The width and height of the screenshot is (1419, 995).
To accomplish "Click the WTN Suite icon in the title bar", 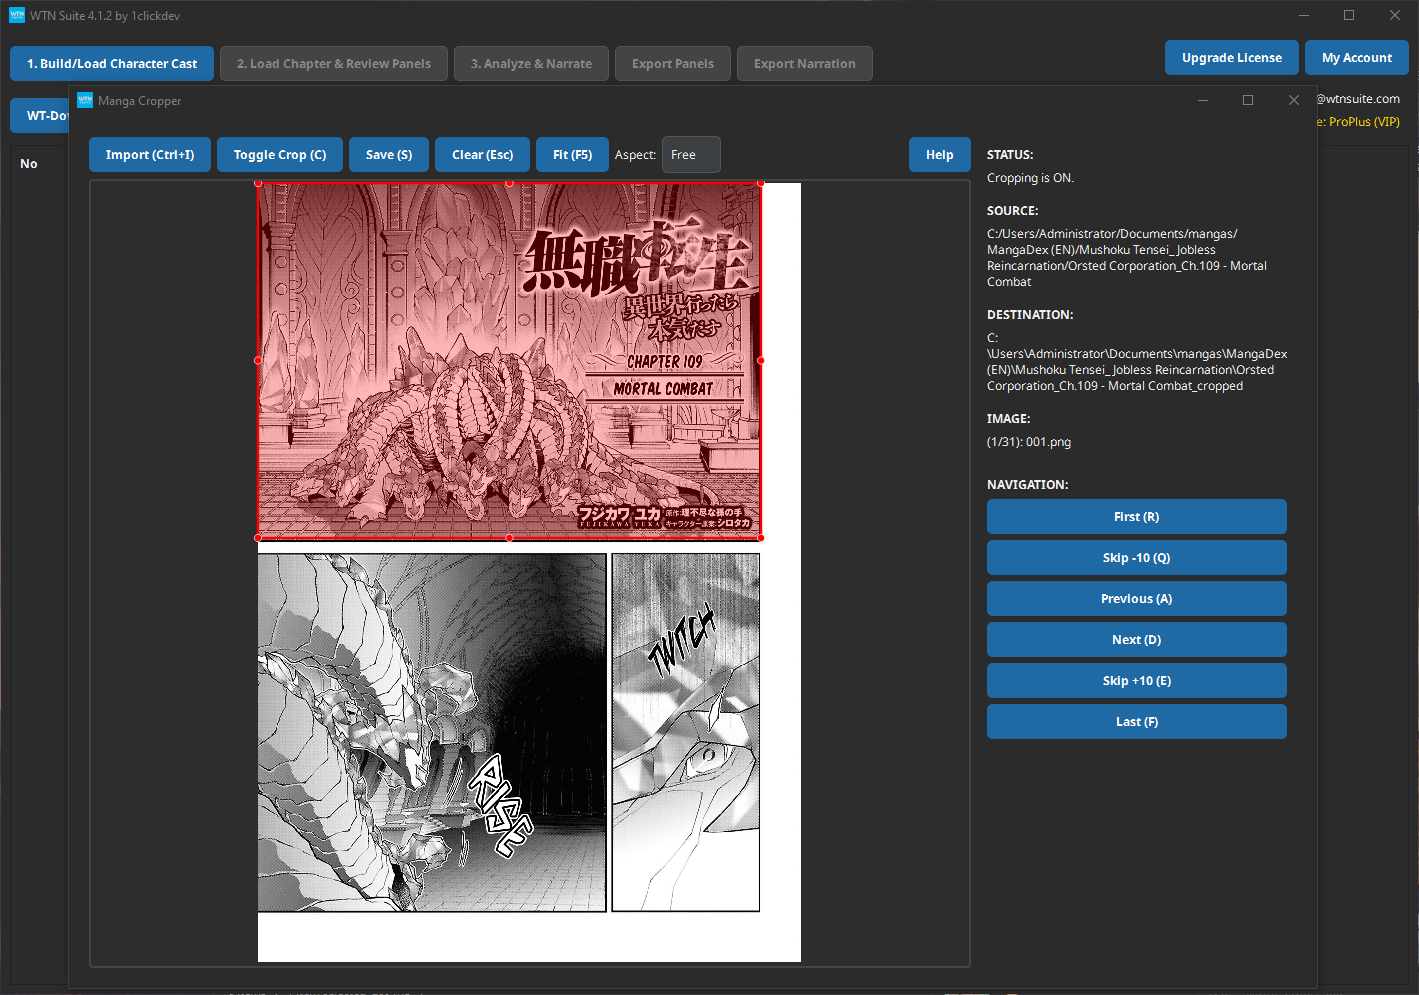I will tap(16, 15).
